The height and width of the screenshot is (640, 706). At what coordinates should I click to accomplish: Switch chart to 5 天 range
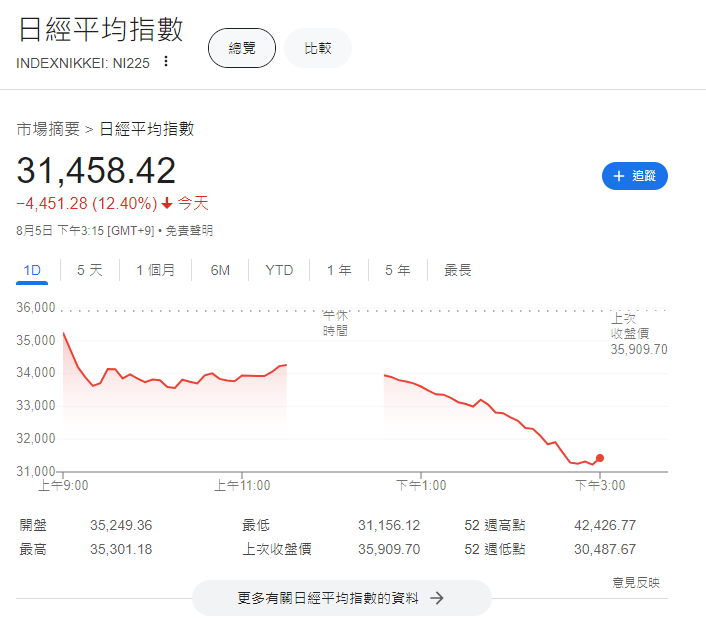(90, 270)
